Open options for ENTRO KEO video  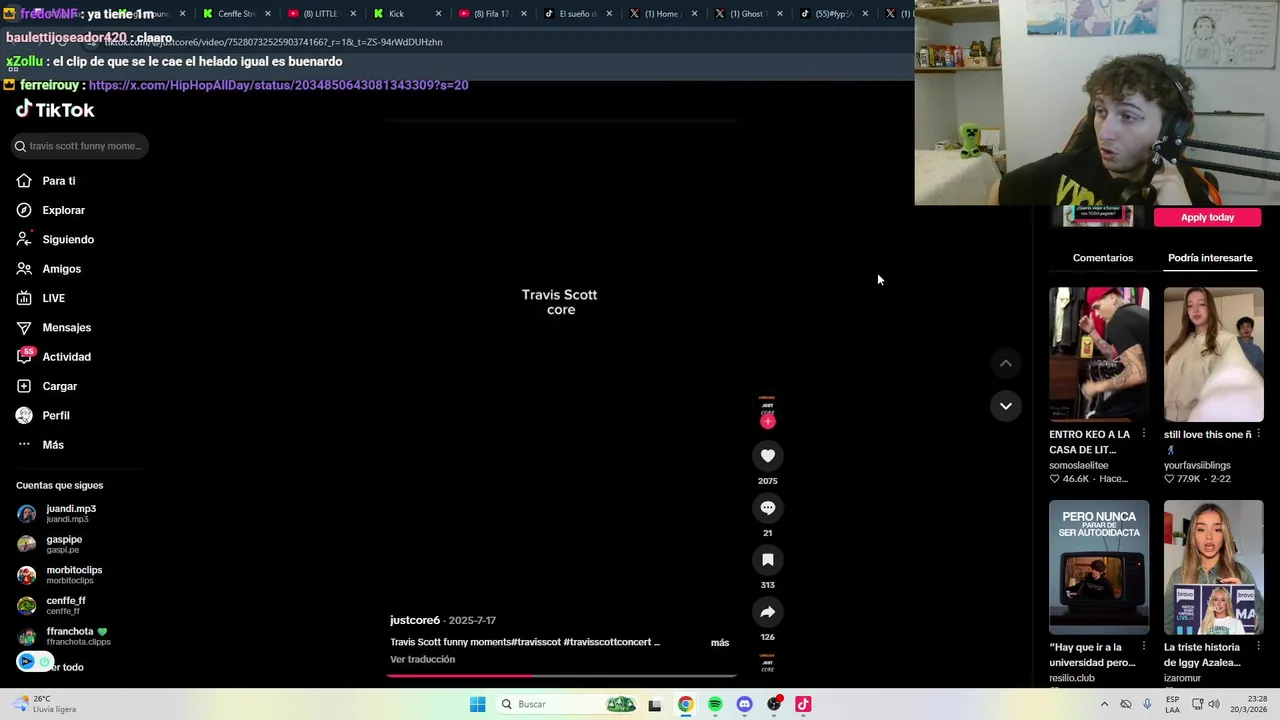[1143, 434]
